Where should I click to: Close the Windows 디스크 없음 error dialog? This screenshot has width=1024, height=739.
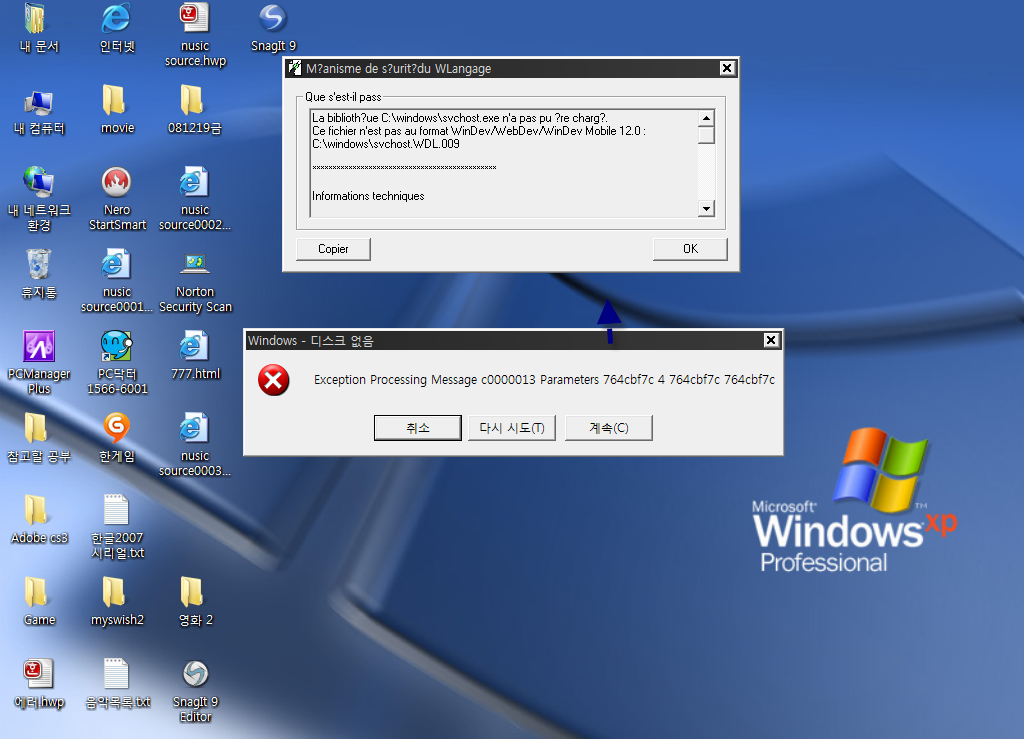click(x=771, y=340)
